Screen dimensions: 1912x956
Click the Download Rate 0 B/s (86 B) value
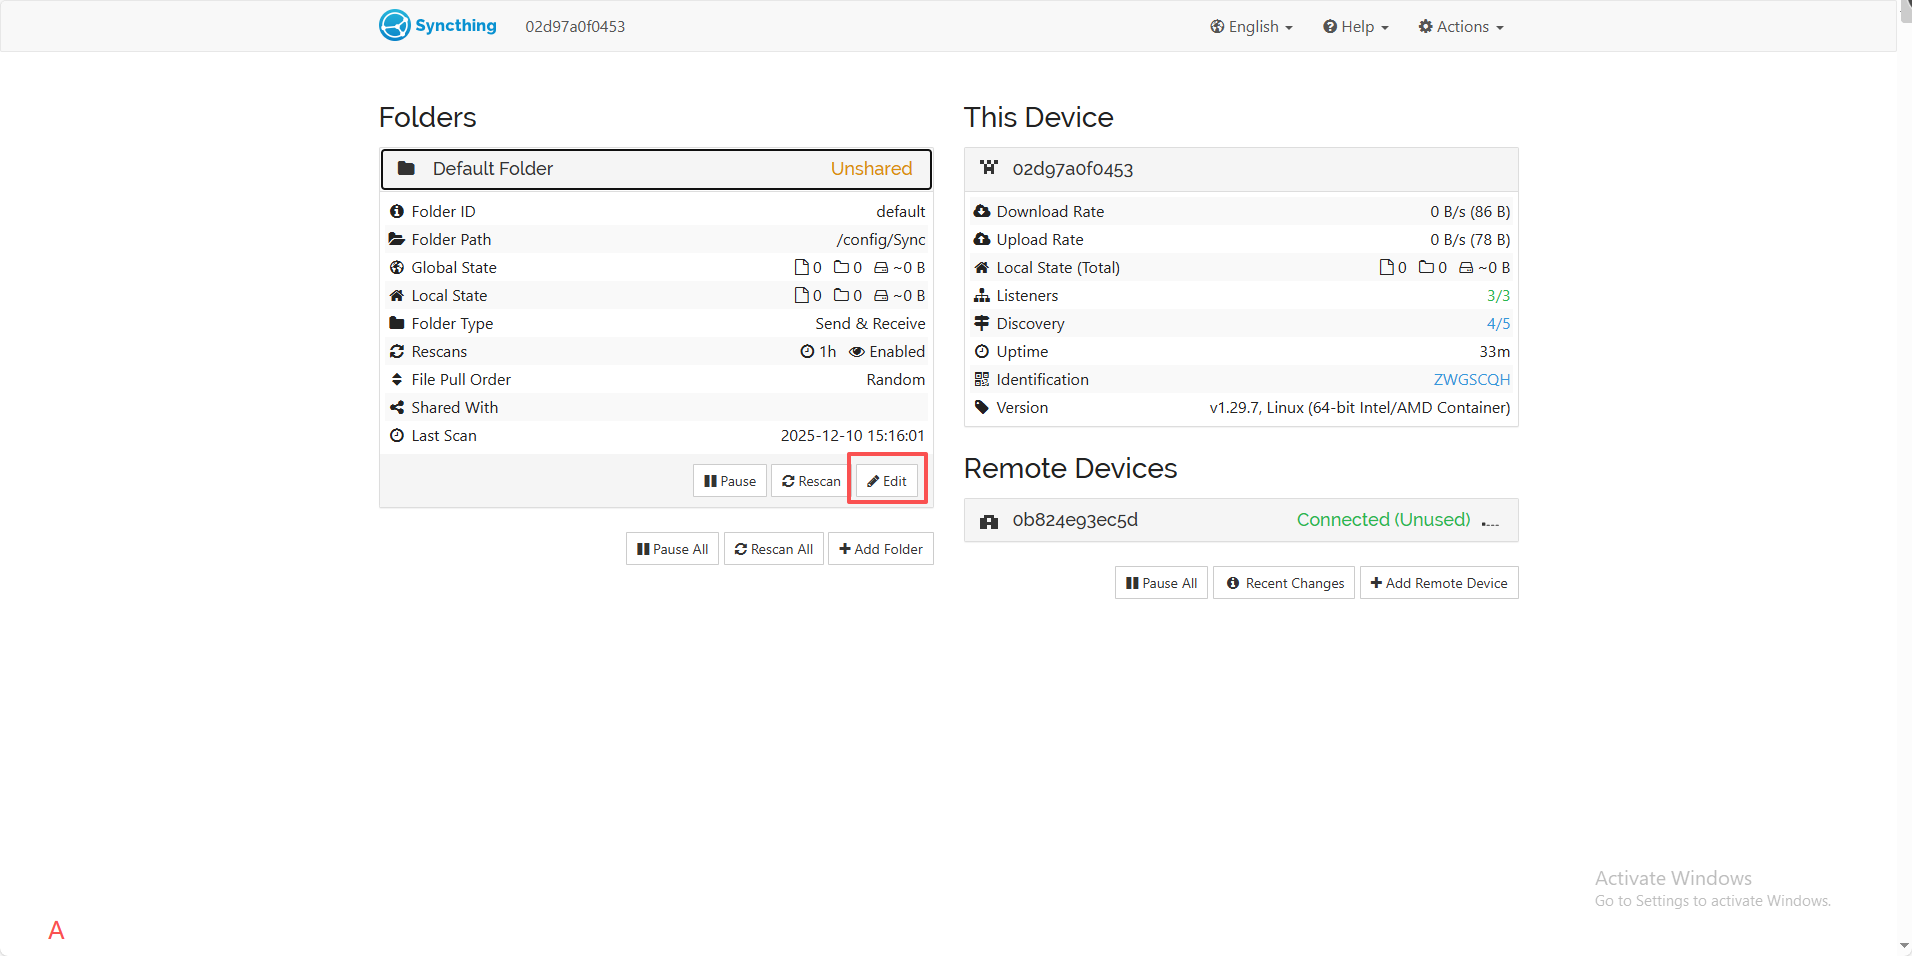pos(1470,211)
